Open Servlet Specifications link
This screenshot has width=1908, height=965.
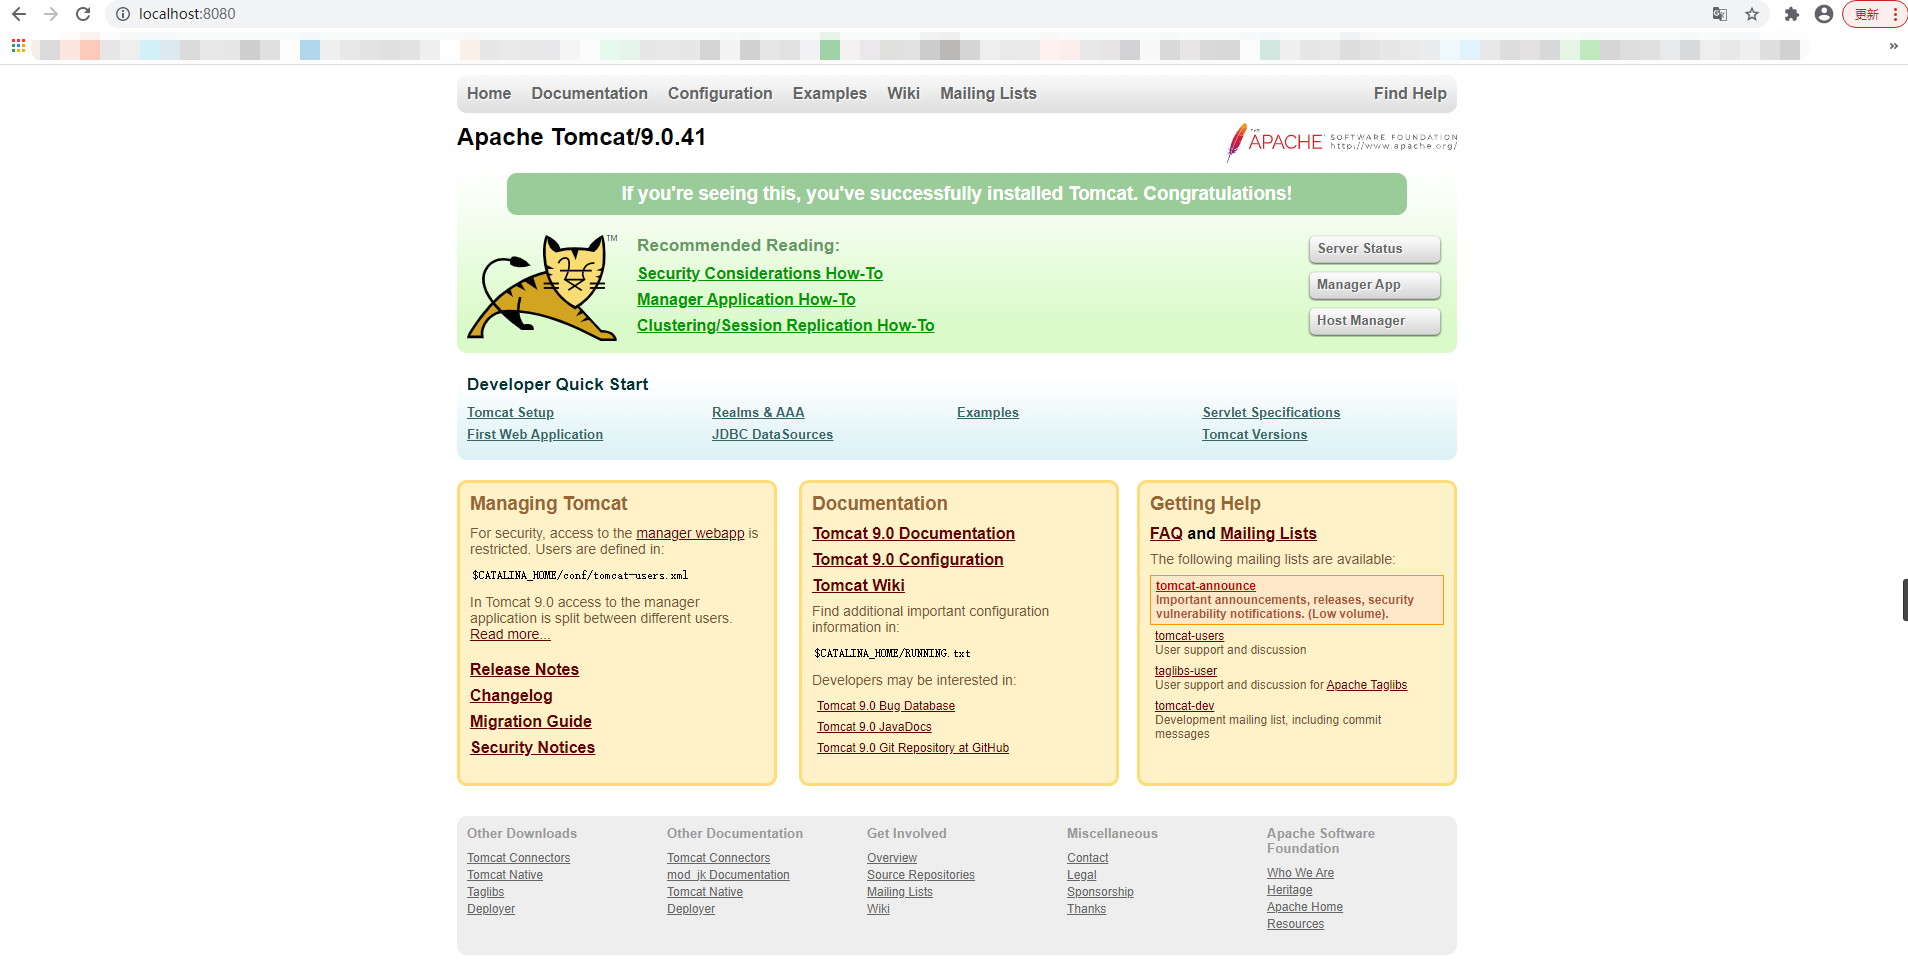coord(1271,412)
